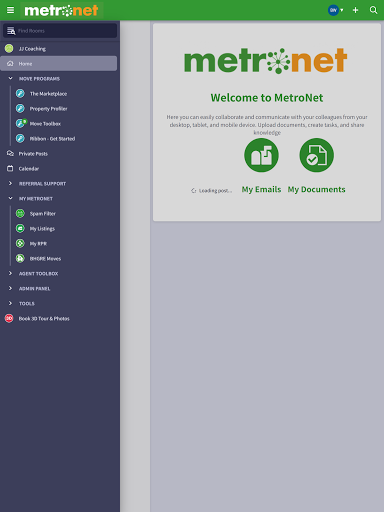Open the My Emails circle icon
Viewport: 384px width, 512px height.
261,155
